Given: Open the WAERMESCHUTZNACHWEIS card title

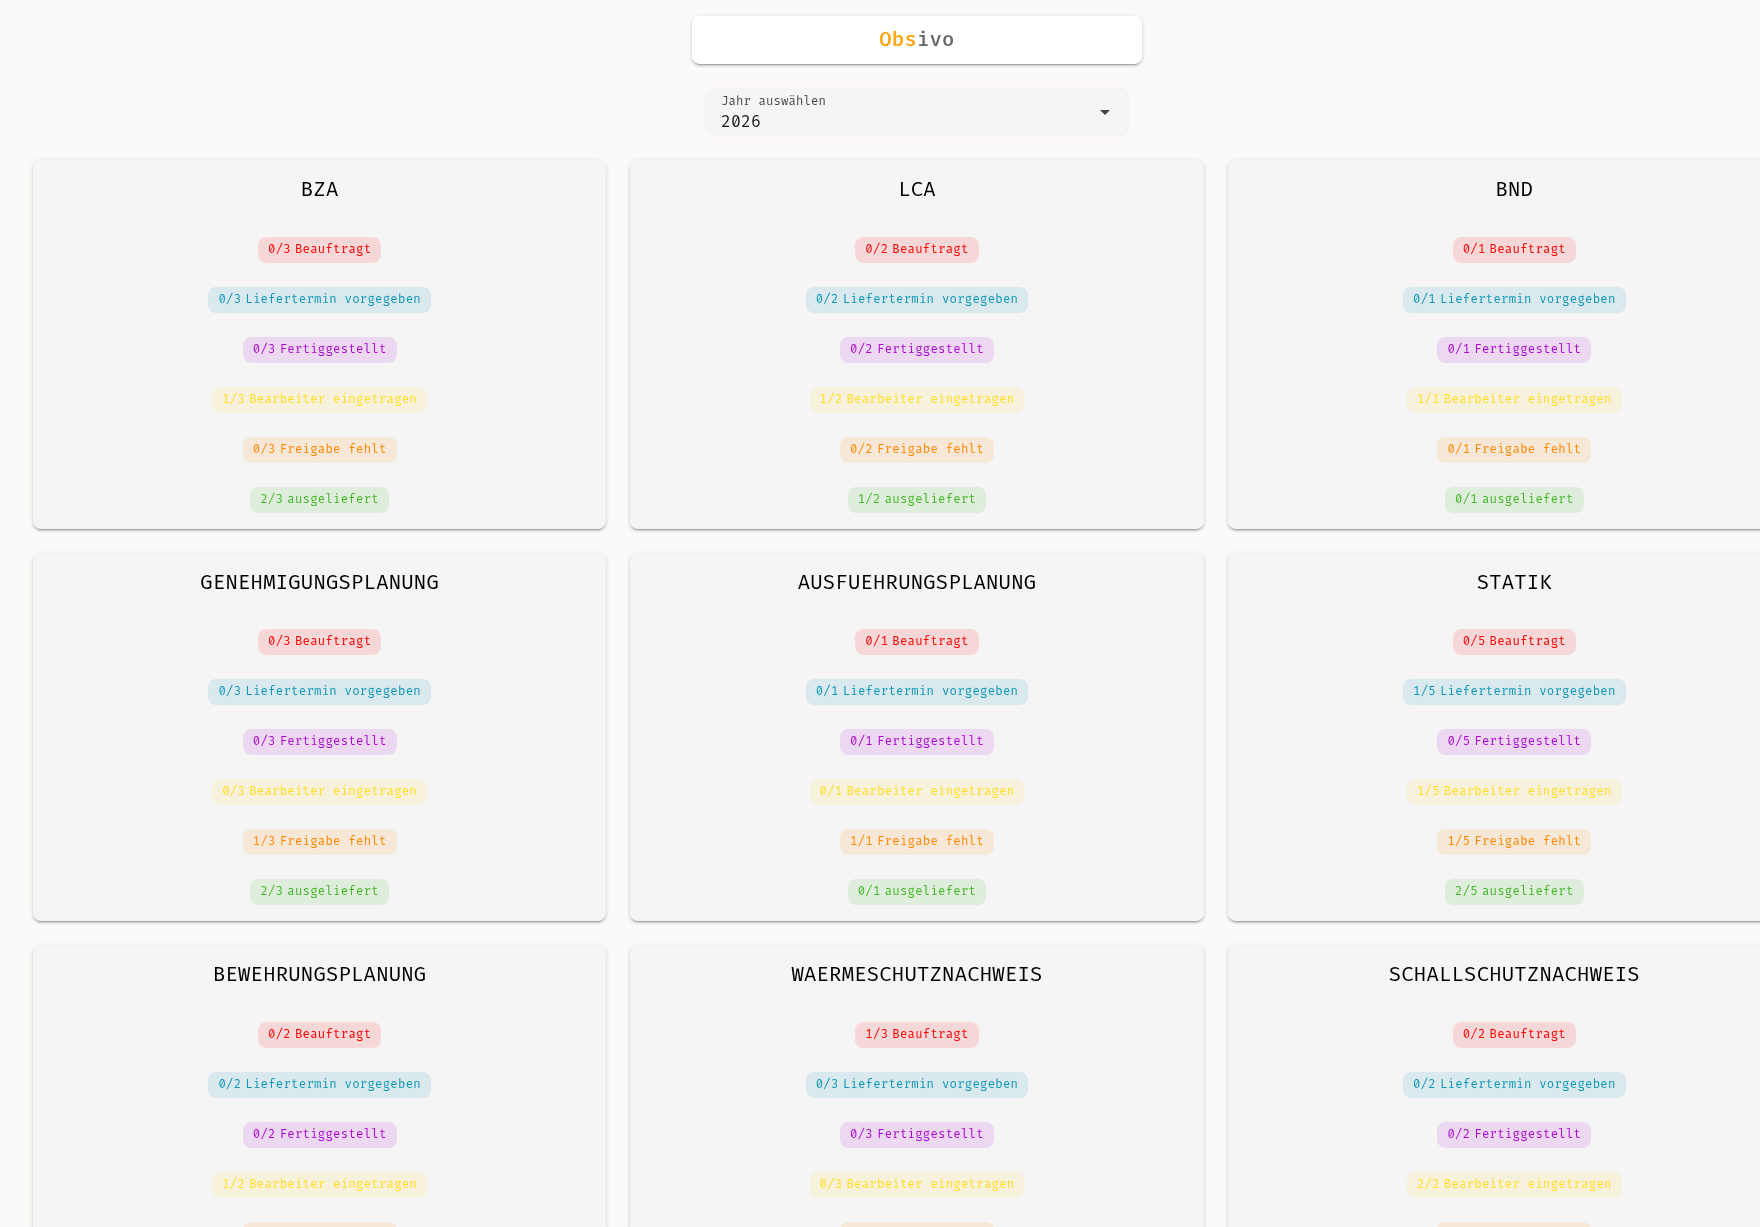Looking at the screenshot, I should 917,975.
